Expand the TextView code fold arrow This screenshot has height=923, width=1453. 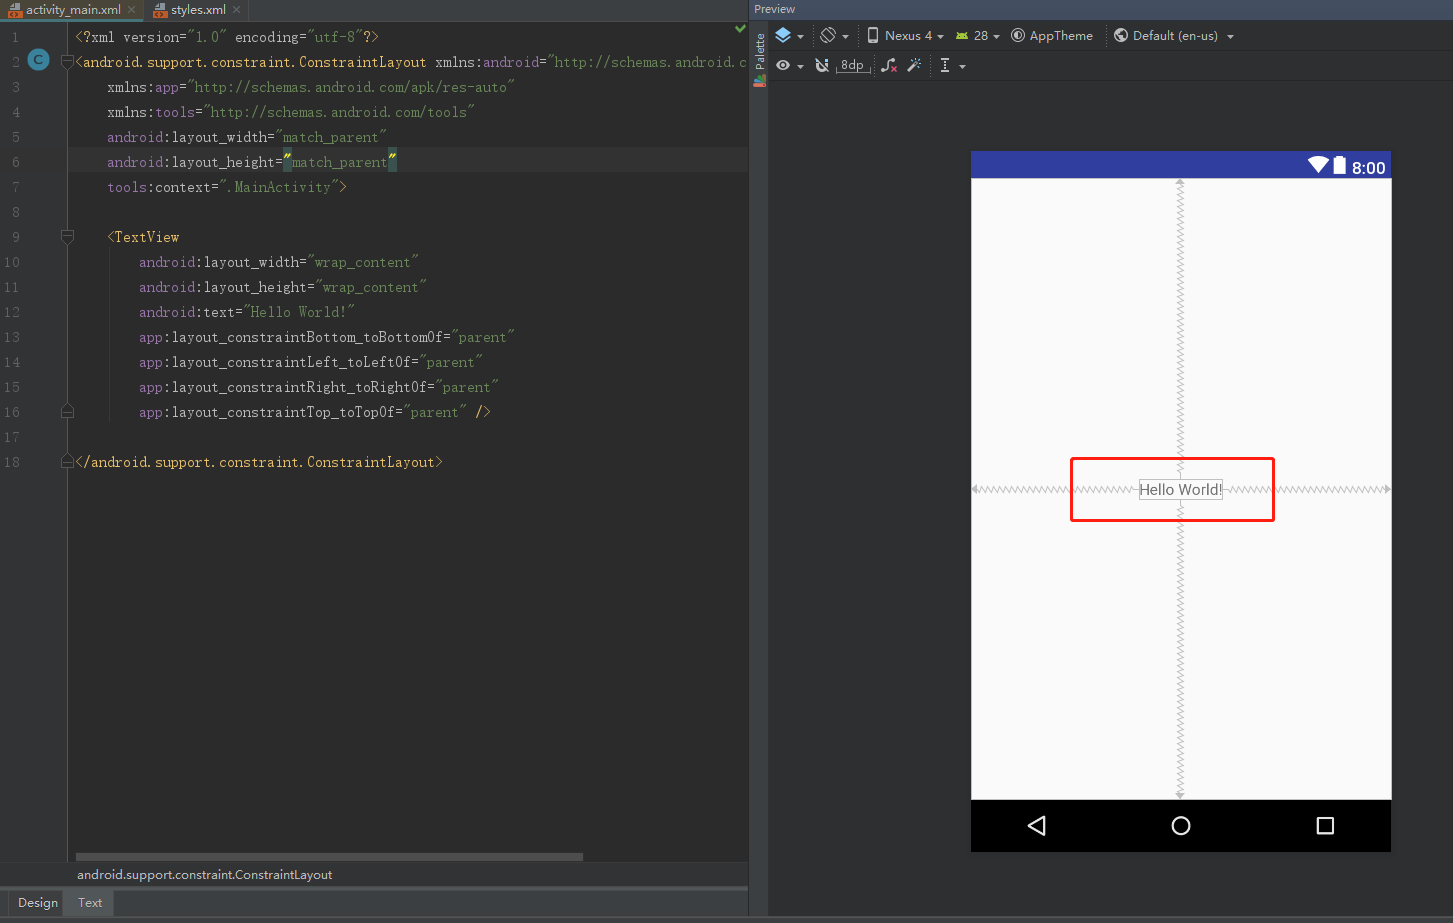[67, 237]
